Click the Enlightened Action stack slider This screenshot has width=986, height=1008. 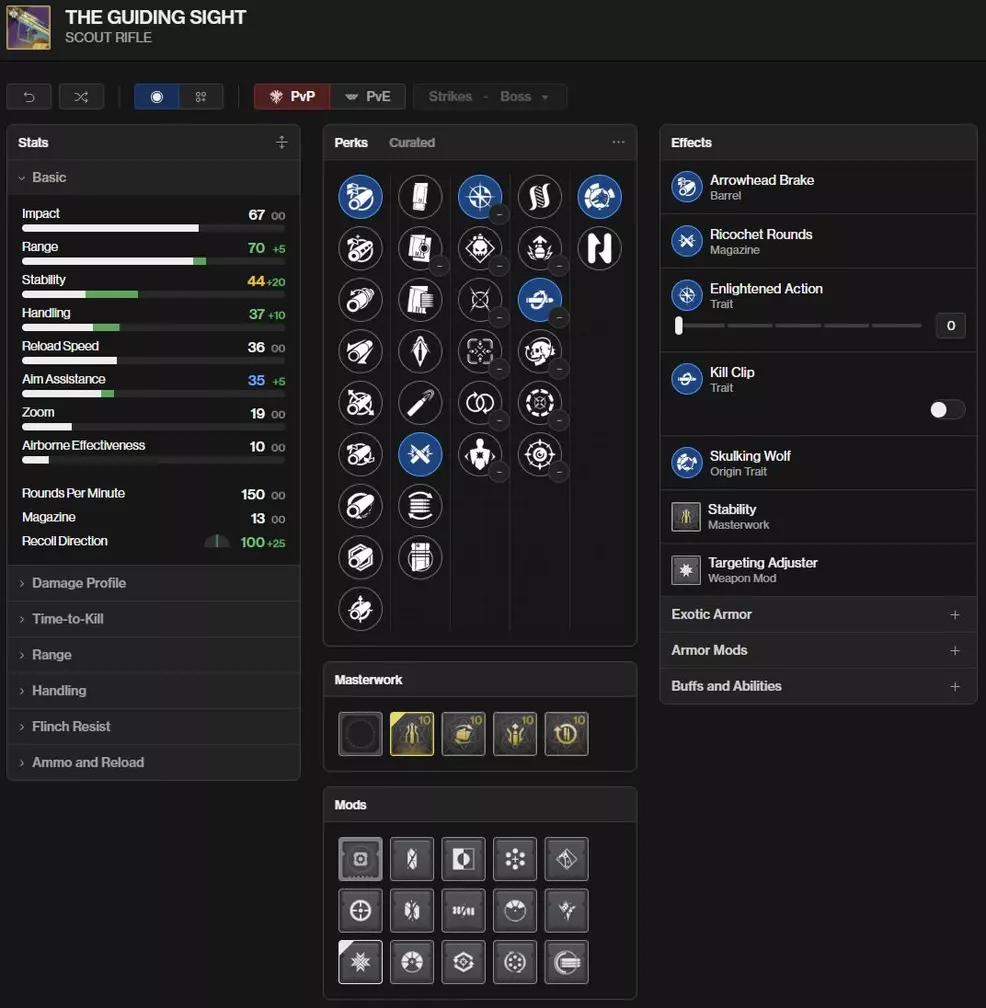click(x=798, y=325)
